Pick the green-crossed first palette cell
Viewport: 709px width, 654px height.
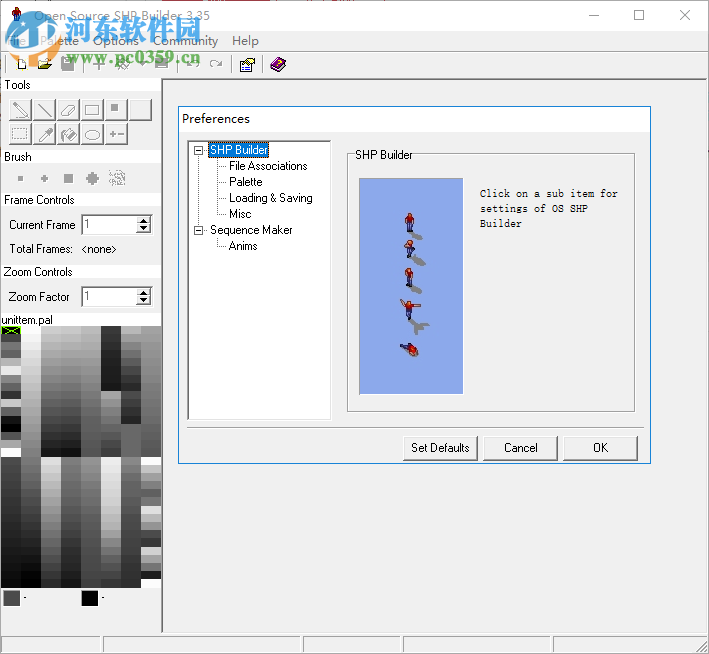pos(11,331)
